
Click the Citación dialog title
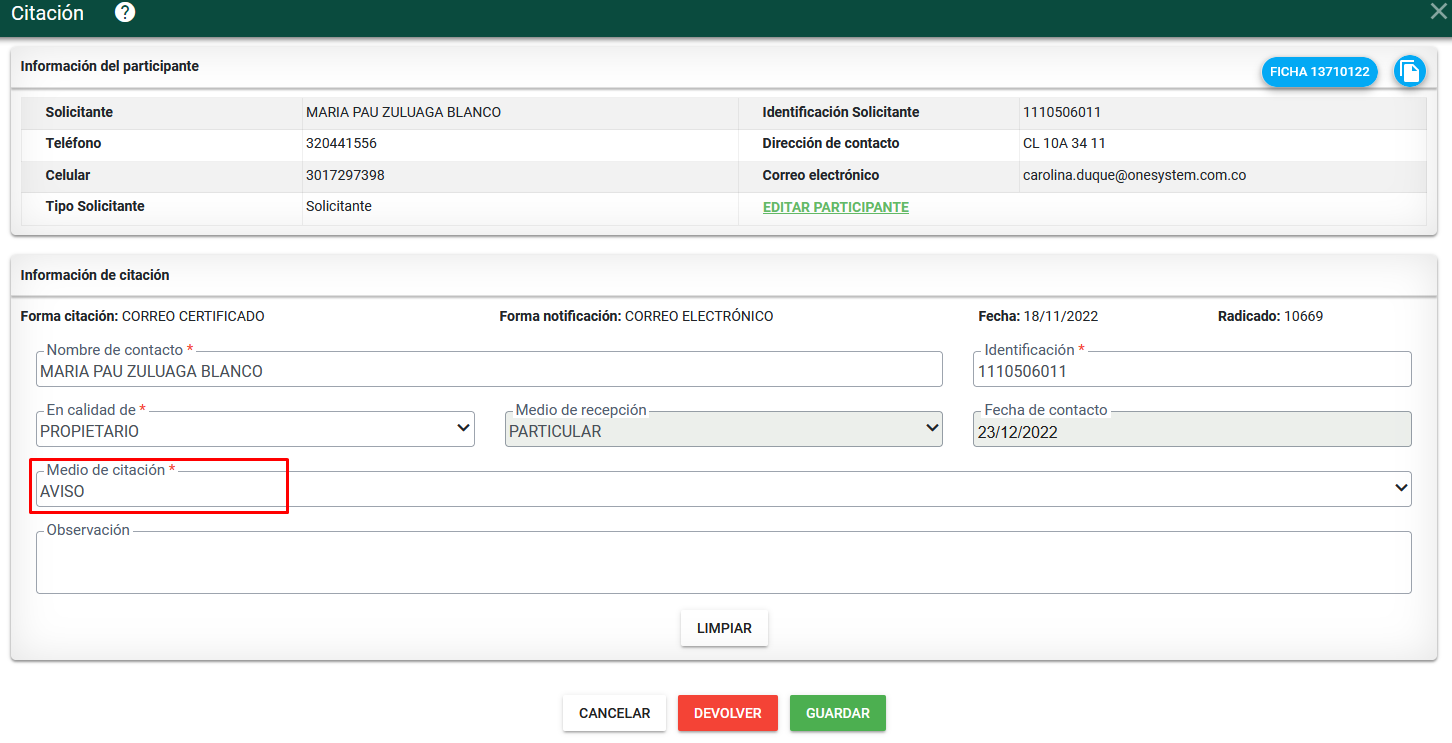[x=48, y=13]
